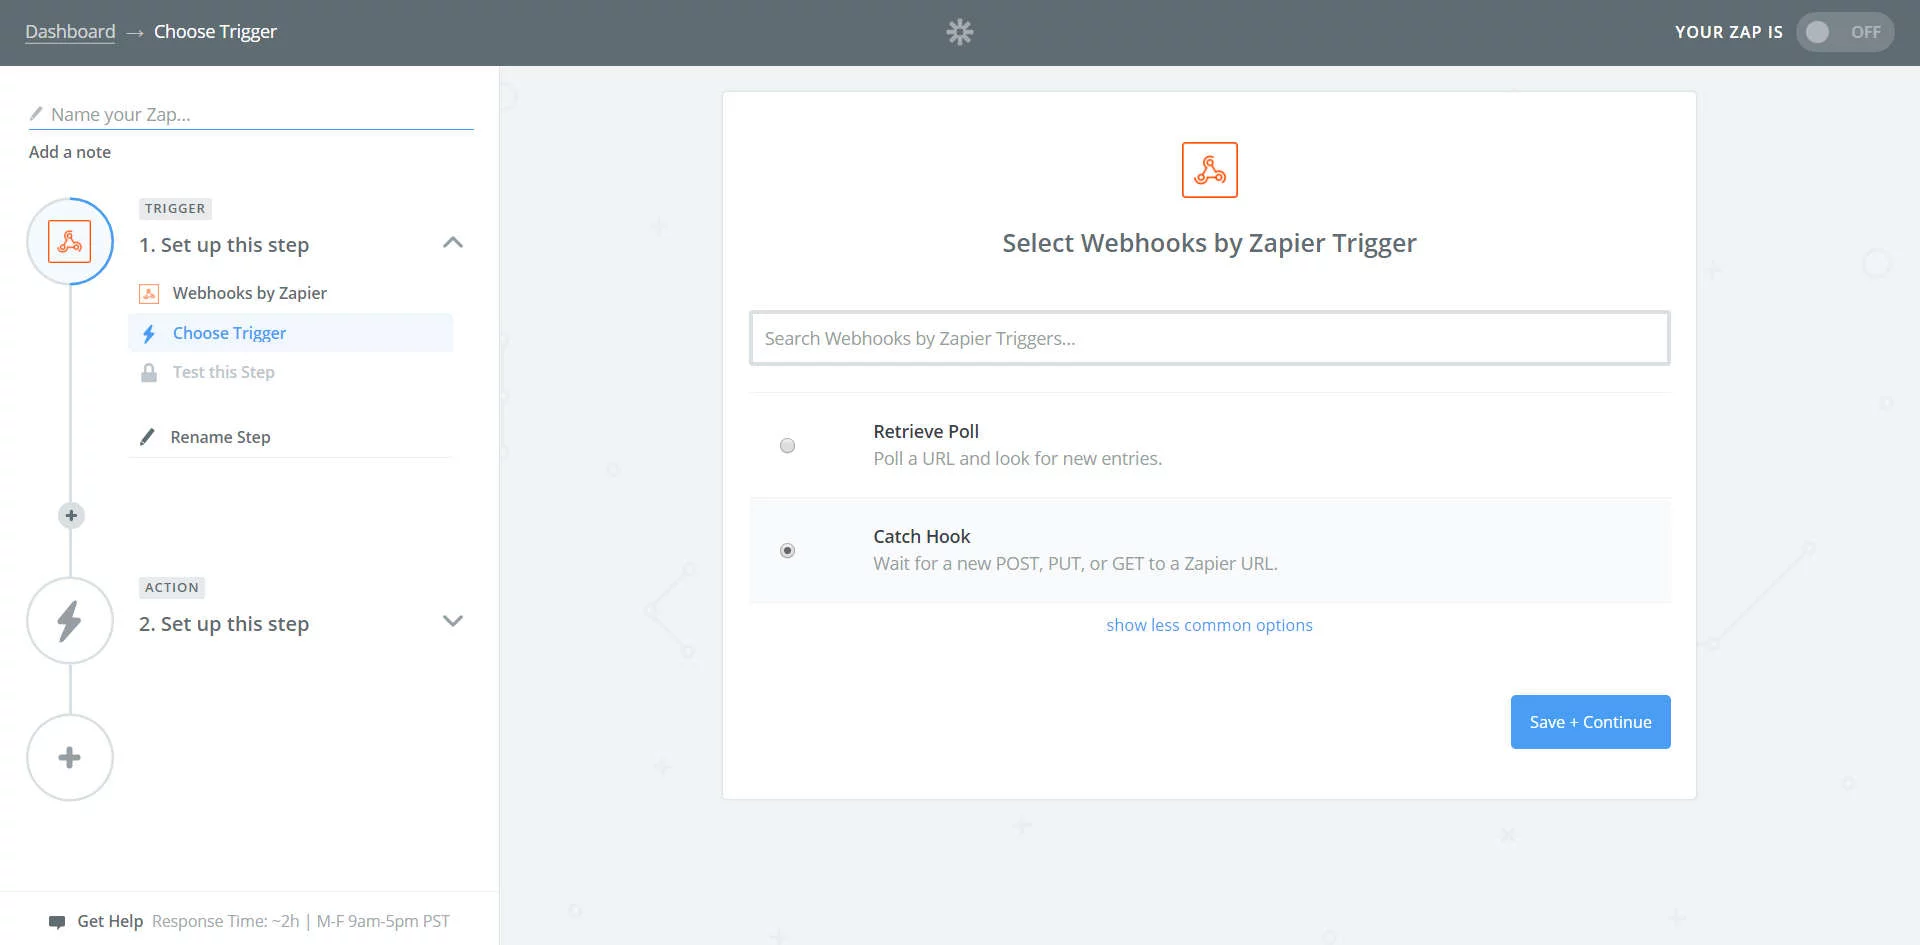
Task: Click the Catch Hook option title
Action: coord(922,536)
